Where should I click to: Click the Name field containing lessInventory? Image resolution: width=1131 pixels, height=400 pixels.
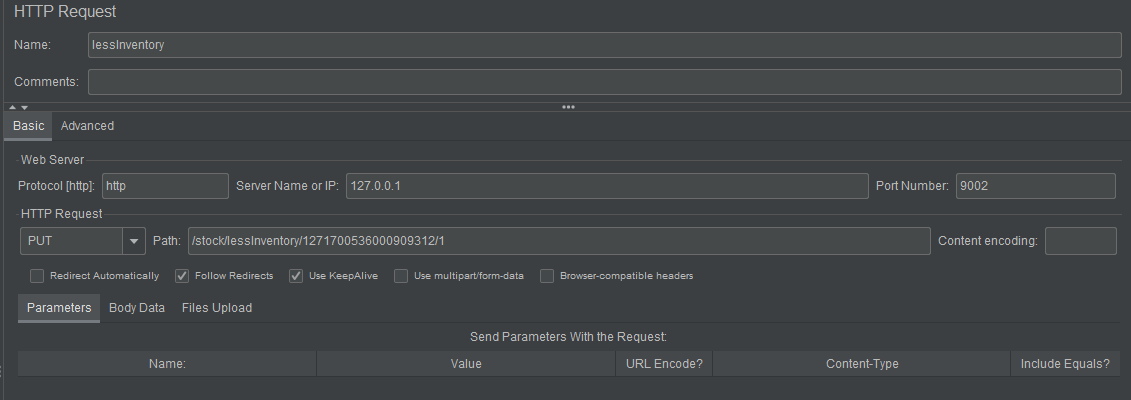pos(604,45)
